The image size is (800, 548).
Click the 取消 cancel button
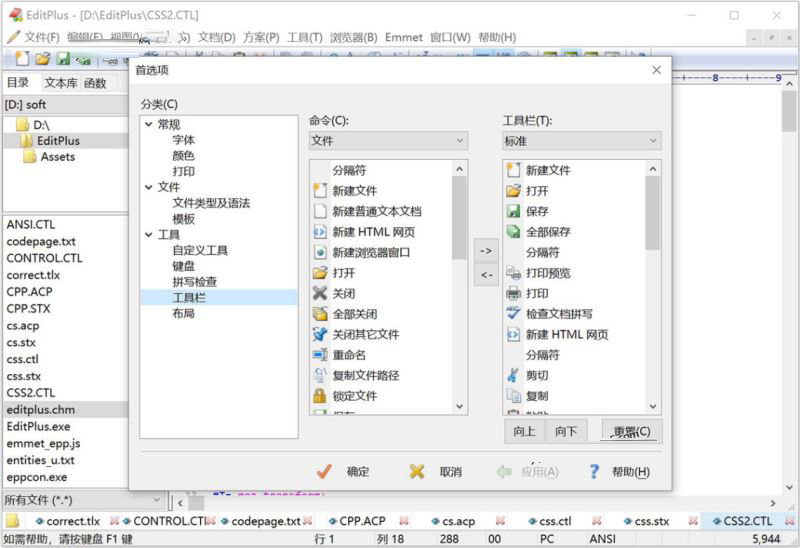click(x=436, y=471)
